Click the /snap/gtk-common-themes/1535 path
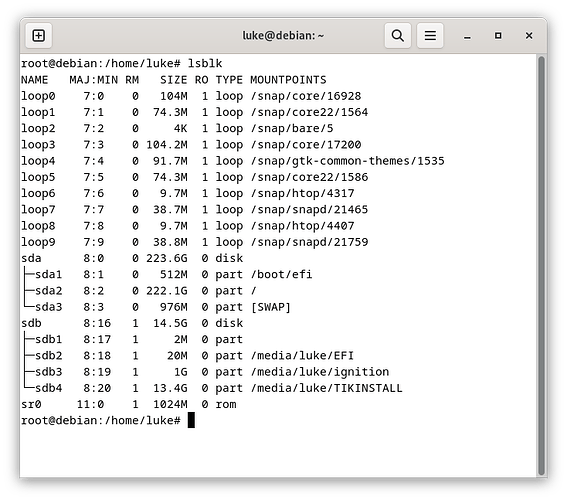 point(347,161)
